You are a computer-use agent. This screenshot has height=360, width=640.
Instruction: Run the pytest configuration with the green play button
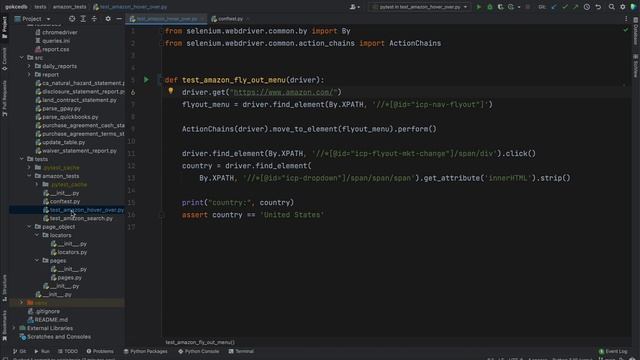click(479, 7)
